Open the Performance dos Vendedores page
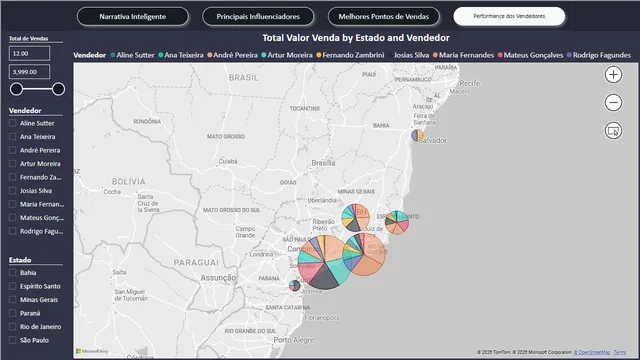 point(509,16)
